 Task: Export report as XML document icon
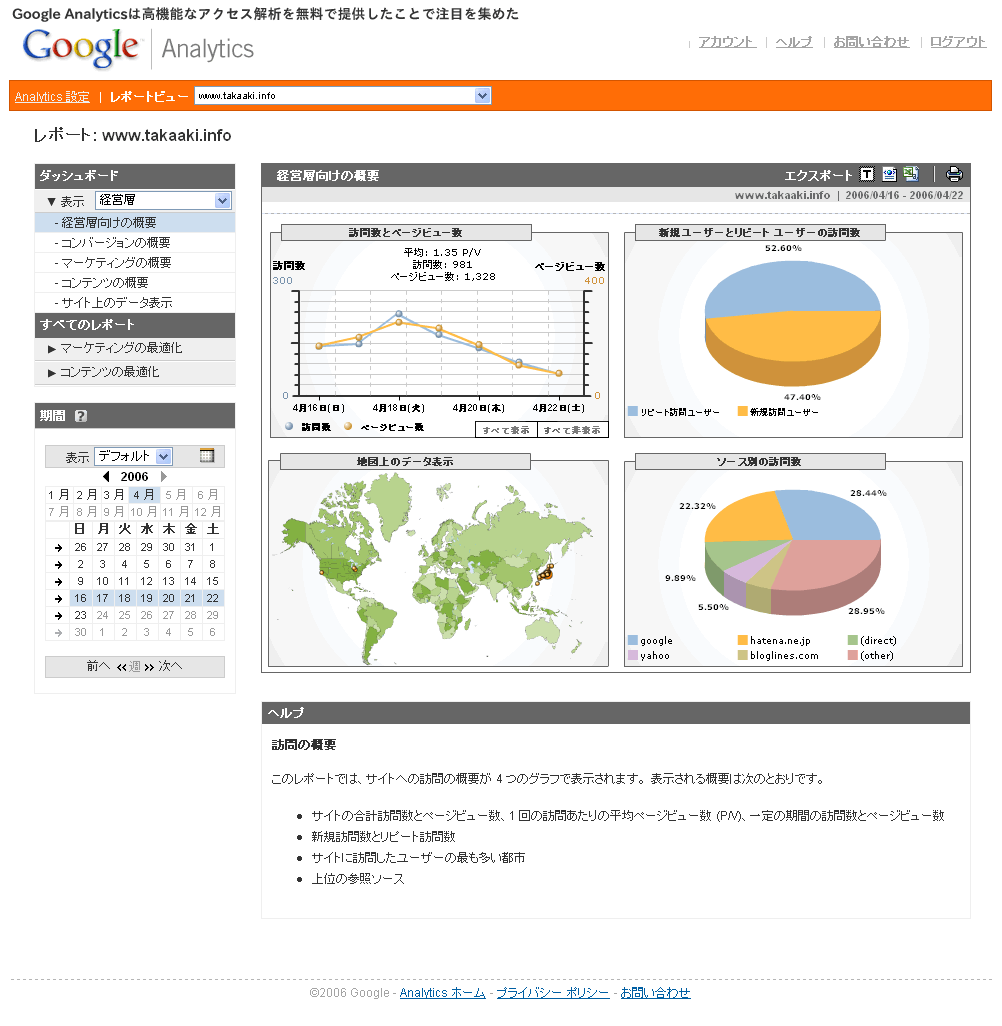[889, 174]
